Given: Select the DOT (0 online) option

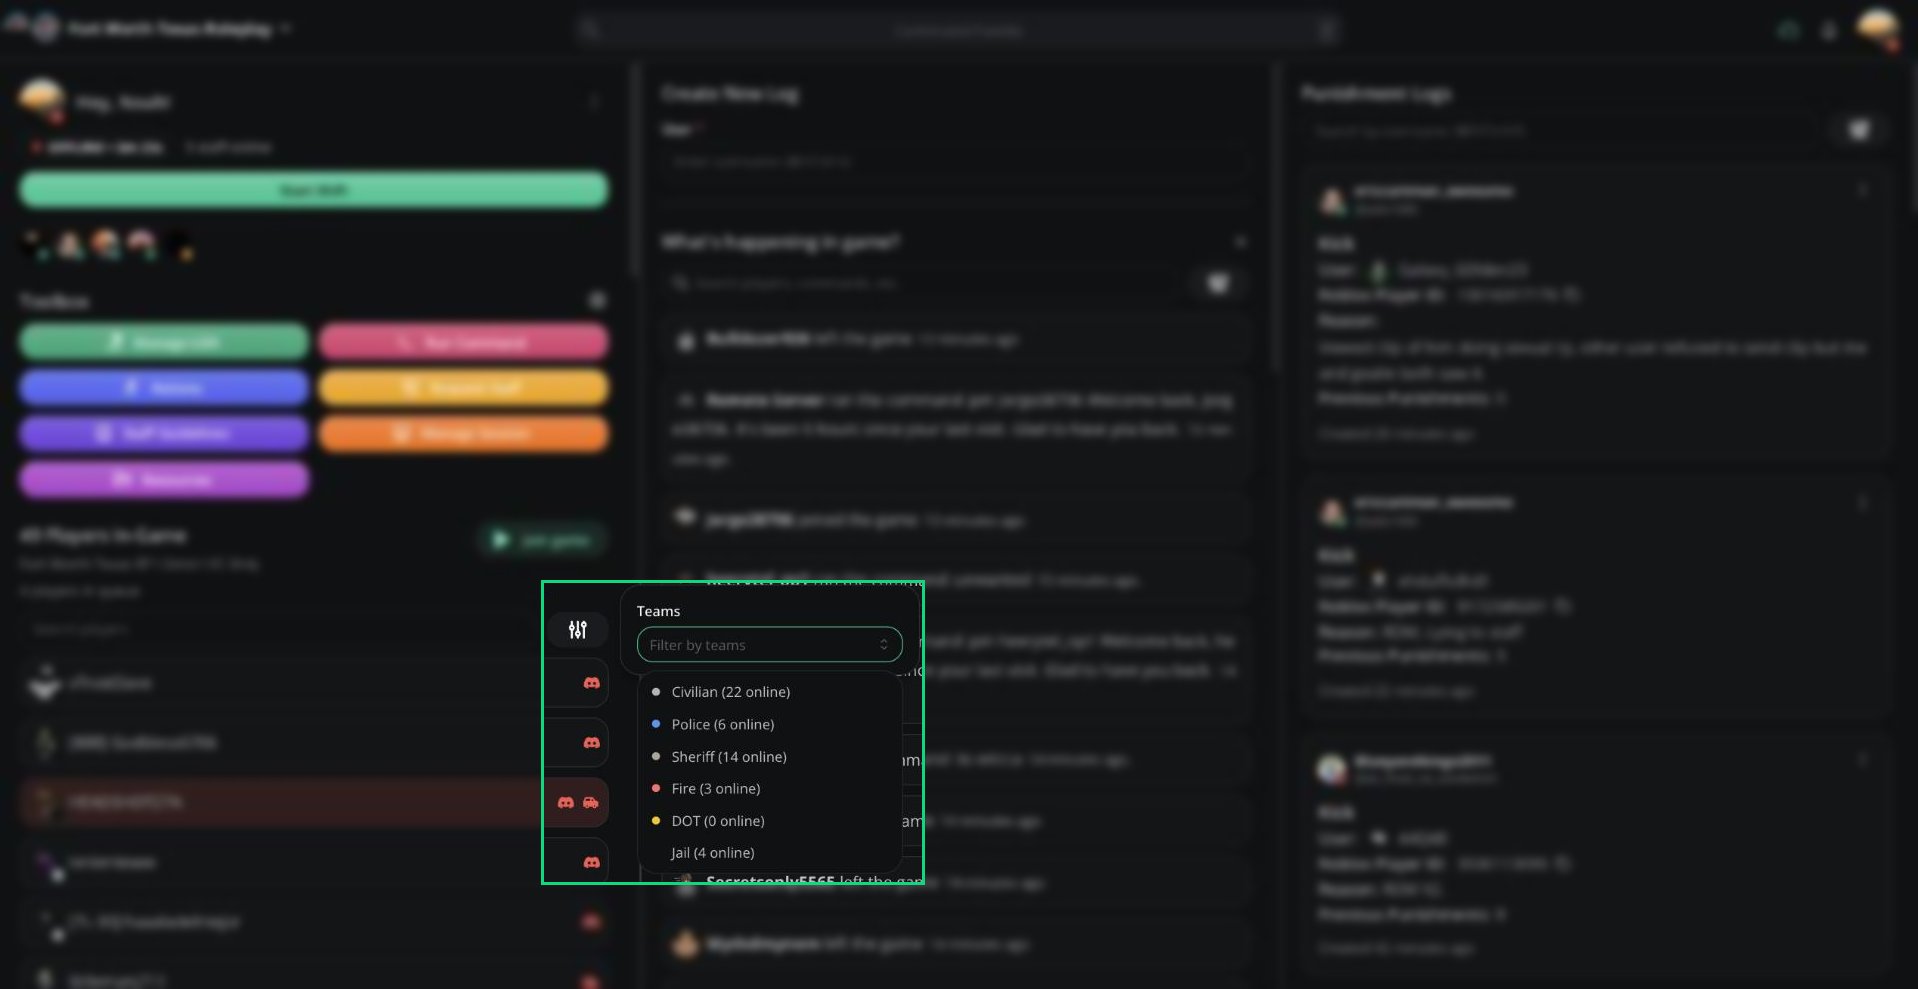Looking at the screenshot, I should 769,820.
